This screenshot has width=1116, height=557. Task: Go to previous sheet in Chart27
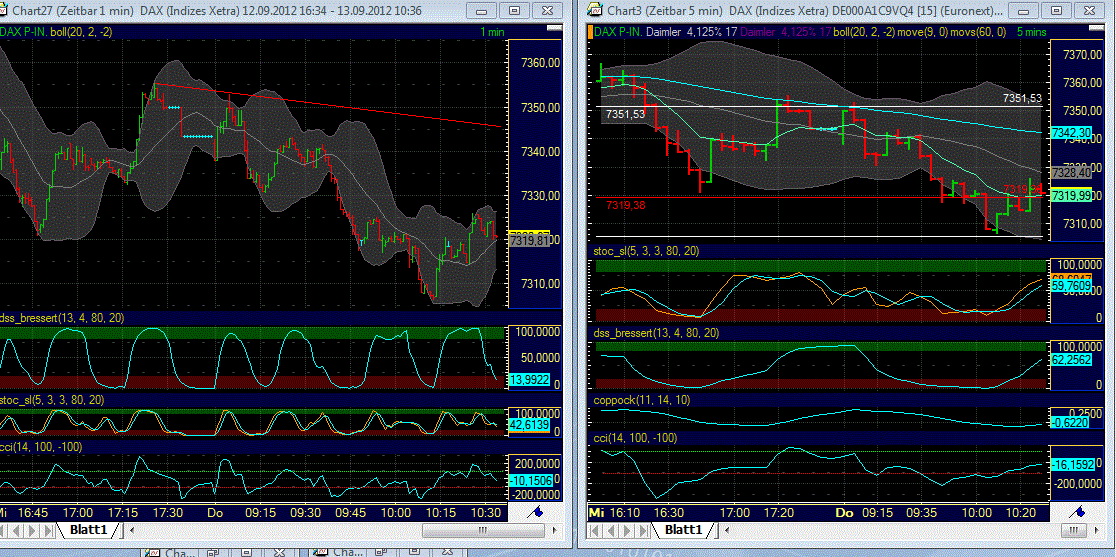(16, 531)
